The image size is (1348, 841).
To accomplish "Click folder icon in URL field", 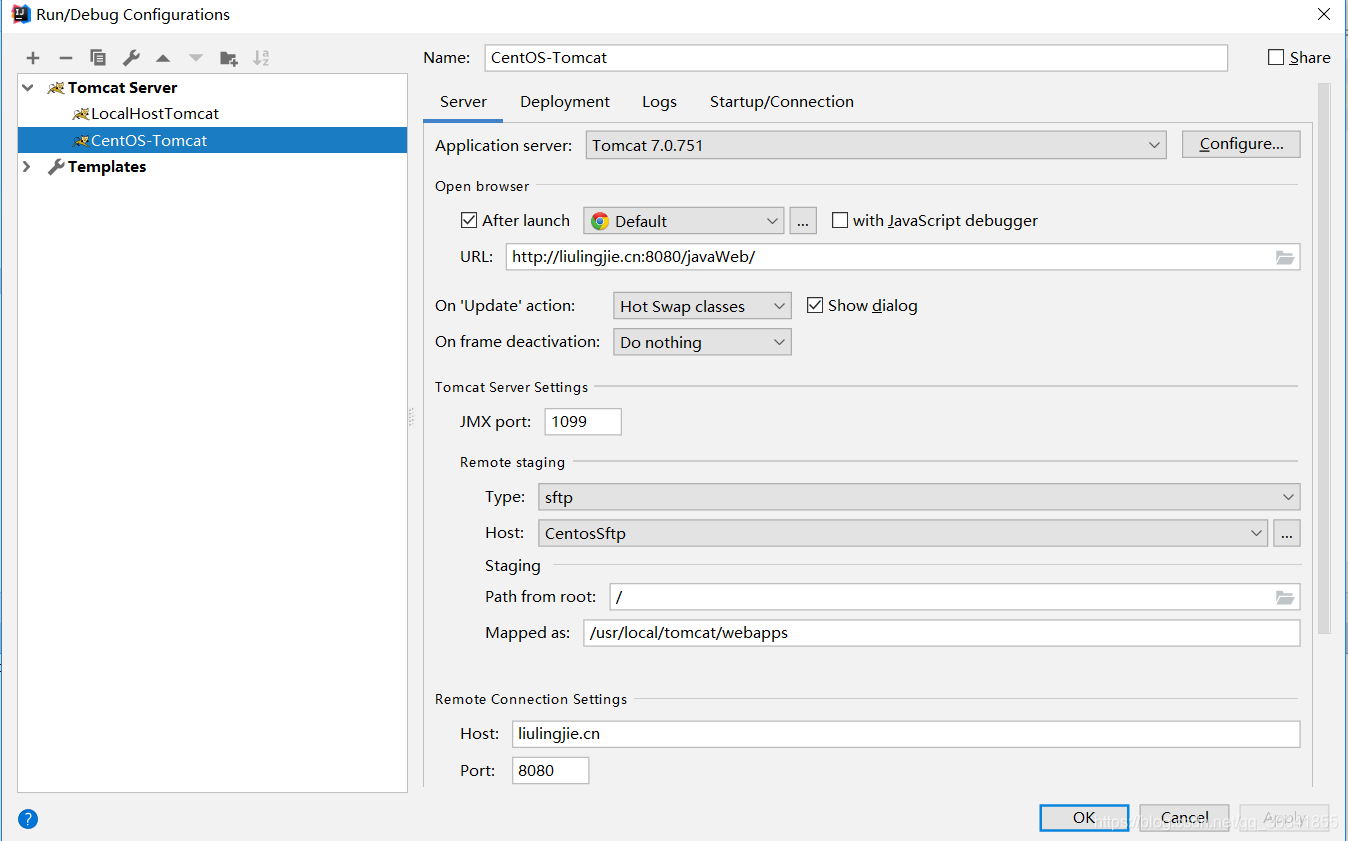I will (1285, 257).
